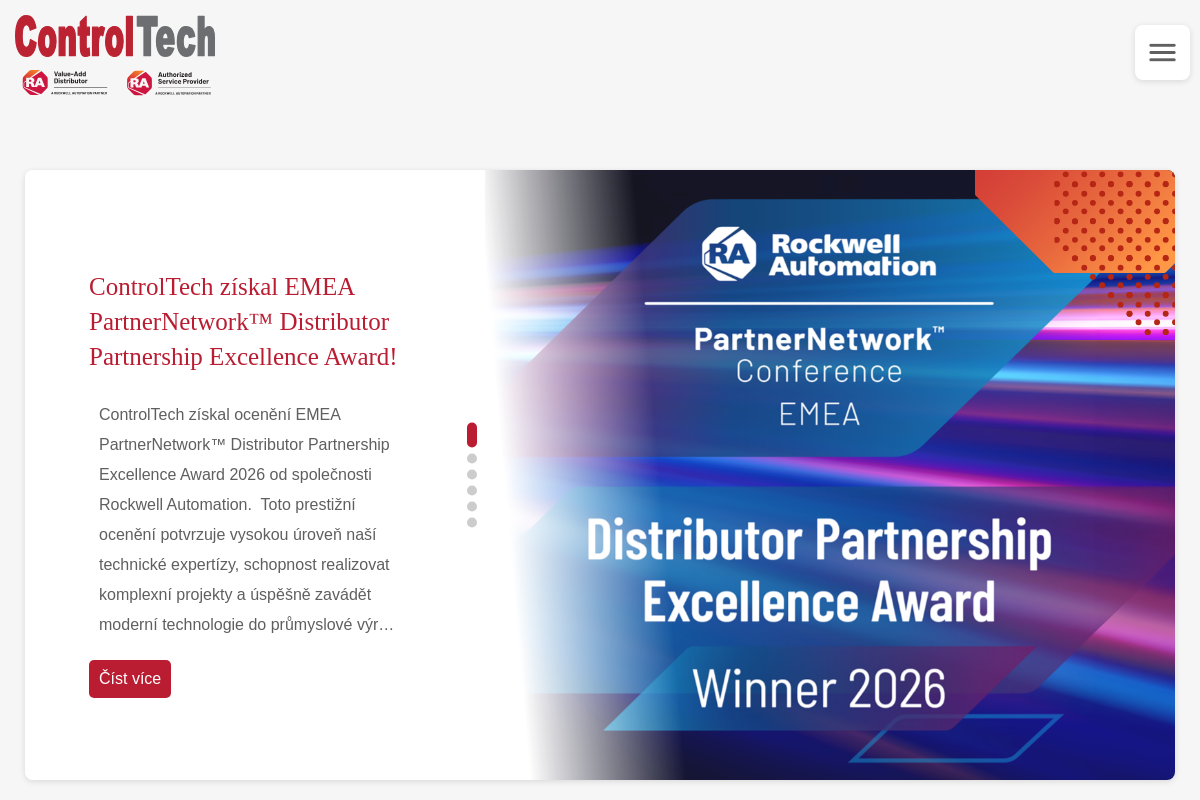Go to the sixth slide dot
The height and width of the screenshot is (800, 1200).
click(472, 522)
